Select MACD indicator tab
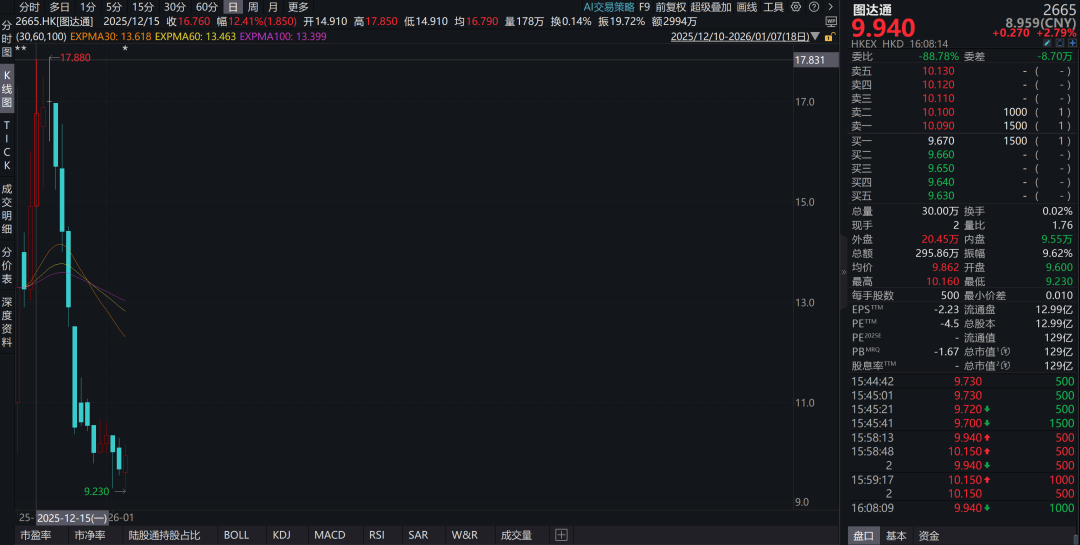This screenshot has height=545, width=1080. tap(330, 535)
